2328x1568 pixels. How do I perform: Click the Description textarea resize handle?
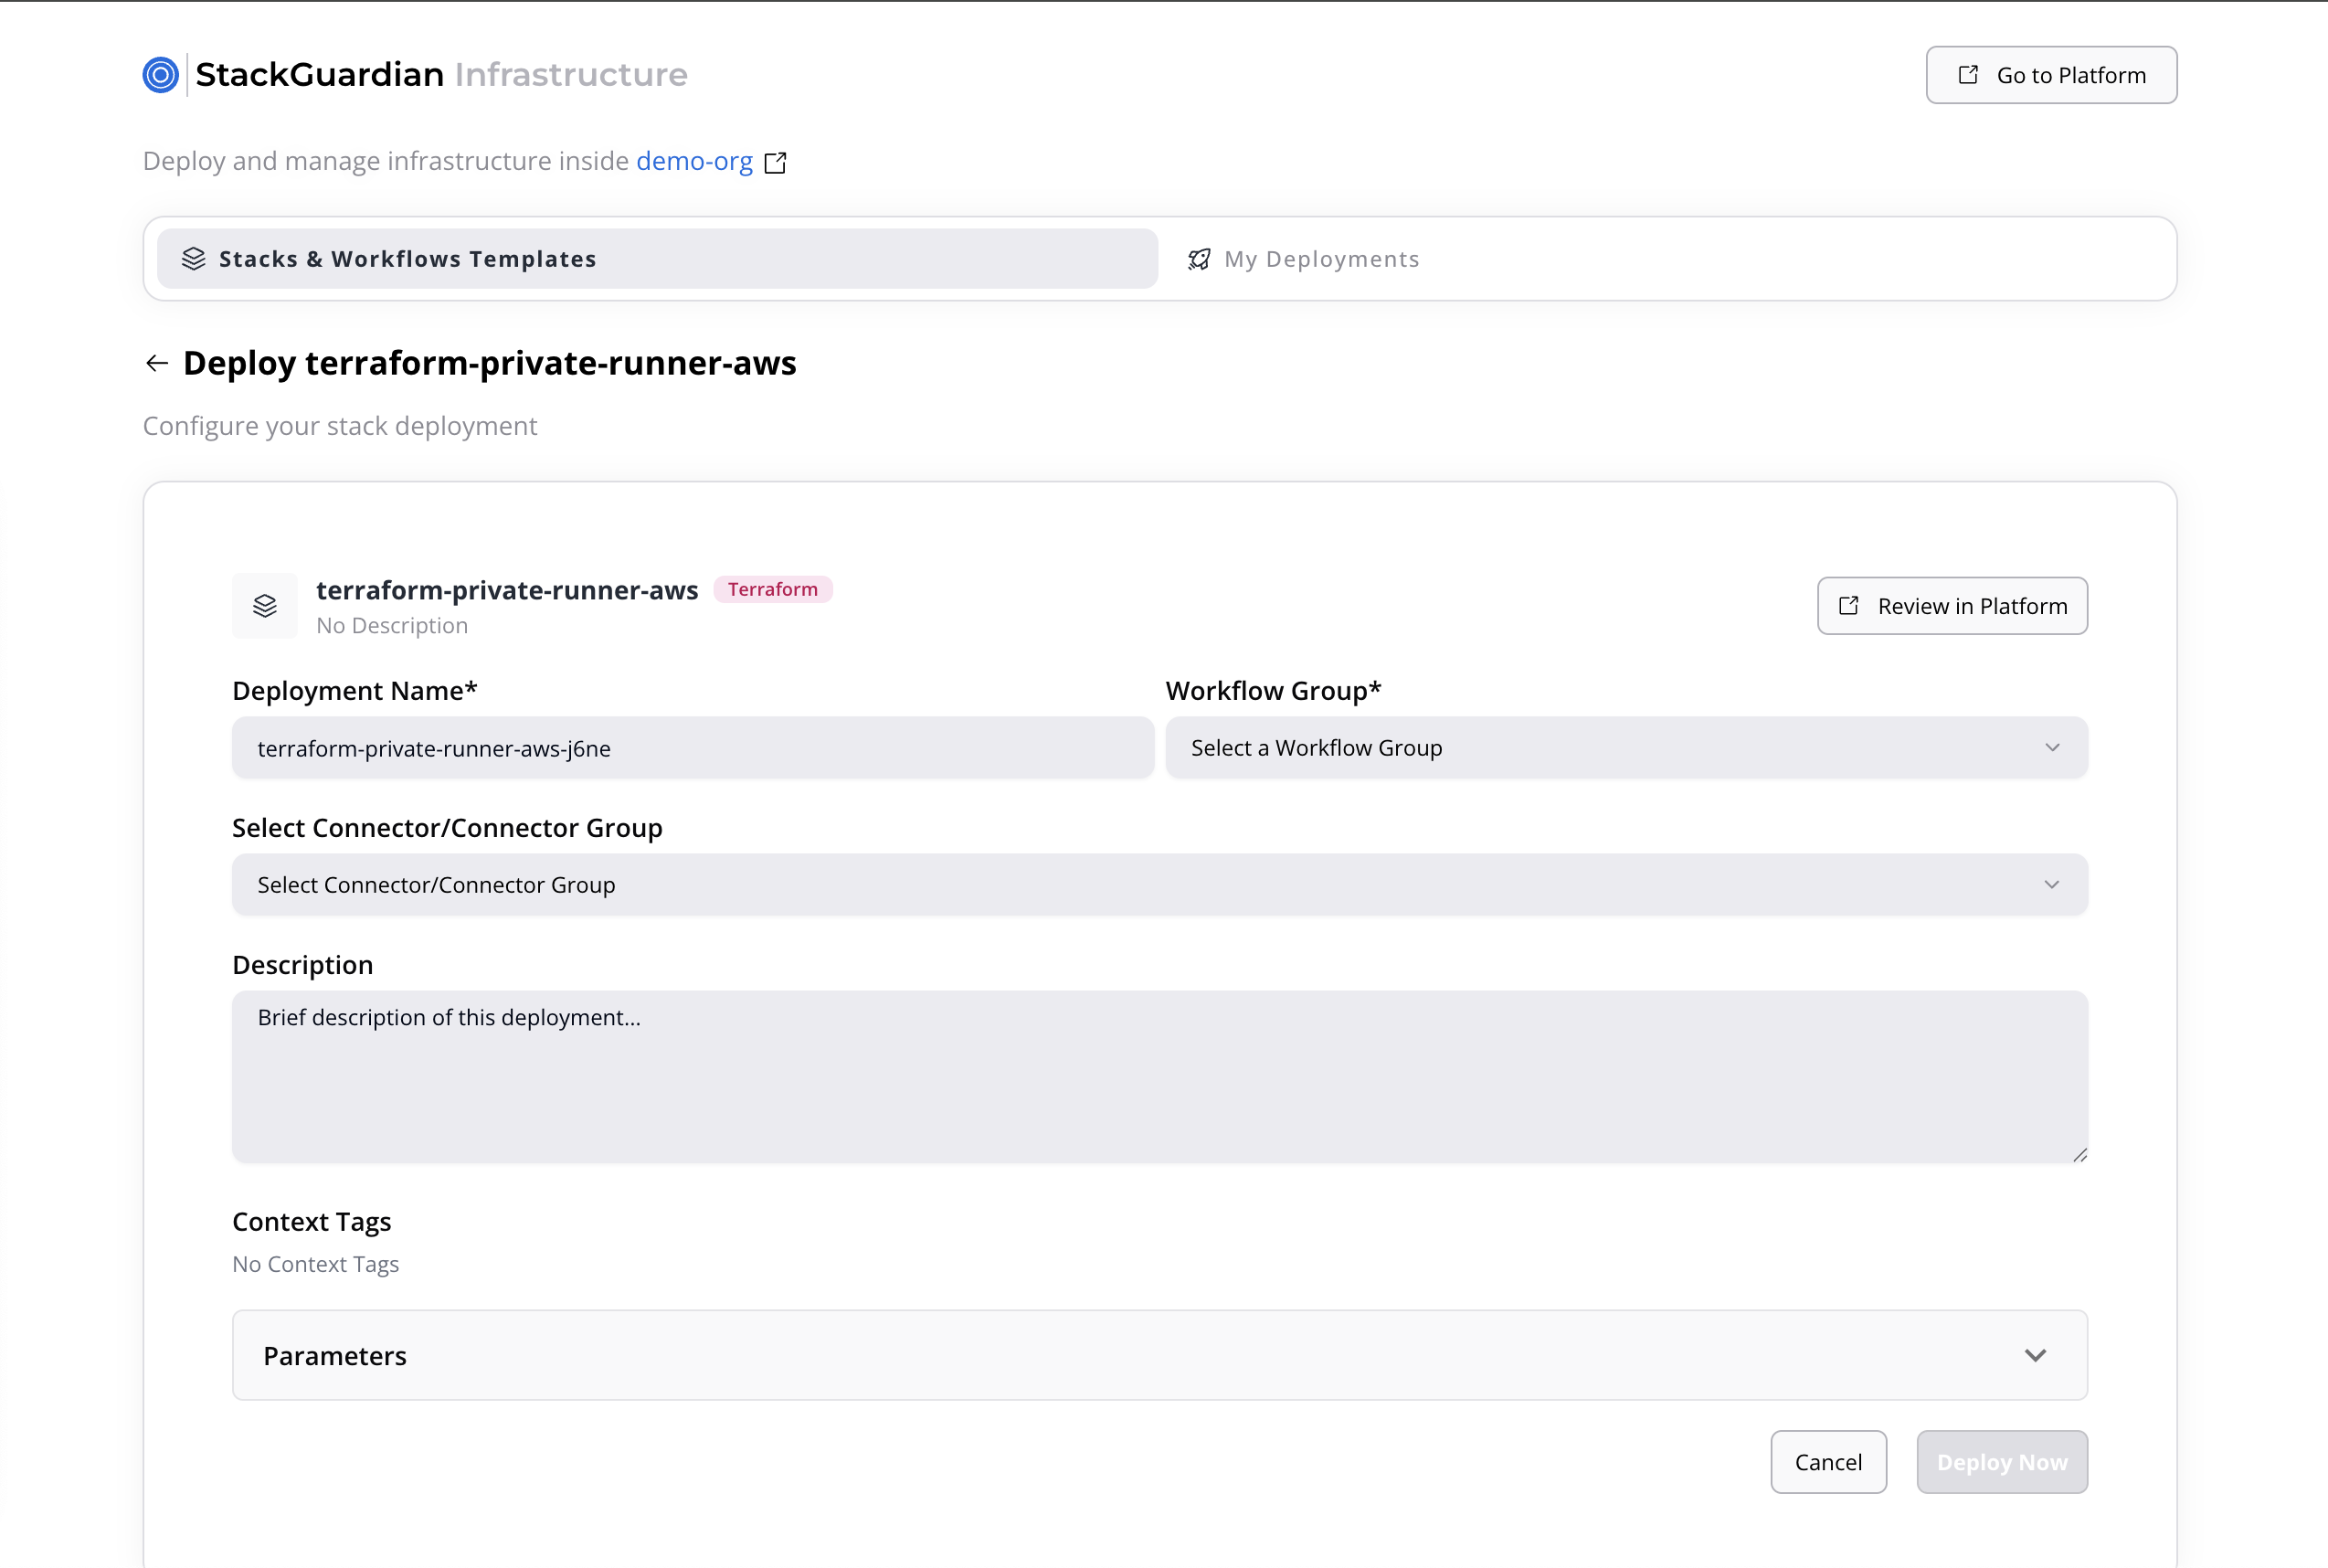point(2080,1155)
